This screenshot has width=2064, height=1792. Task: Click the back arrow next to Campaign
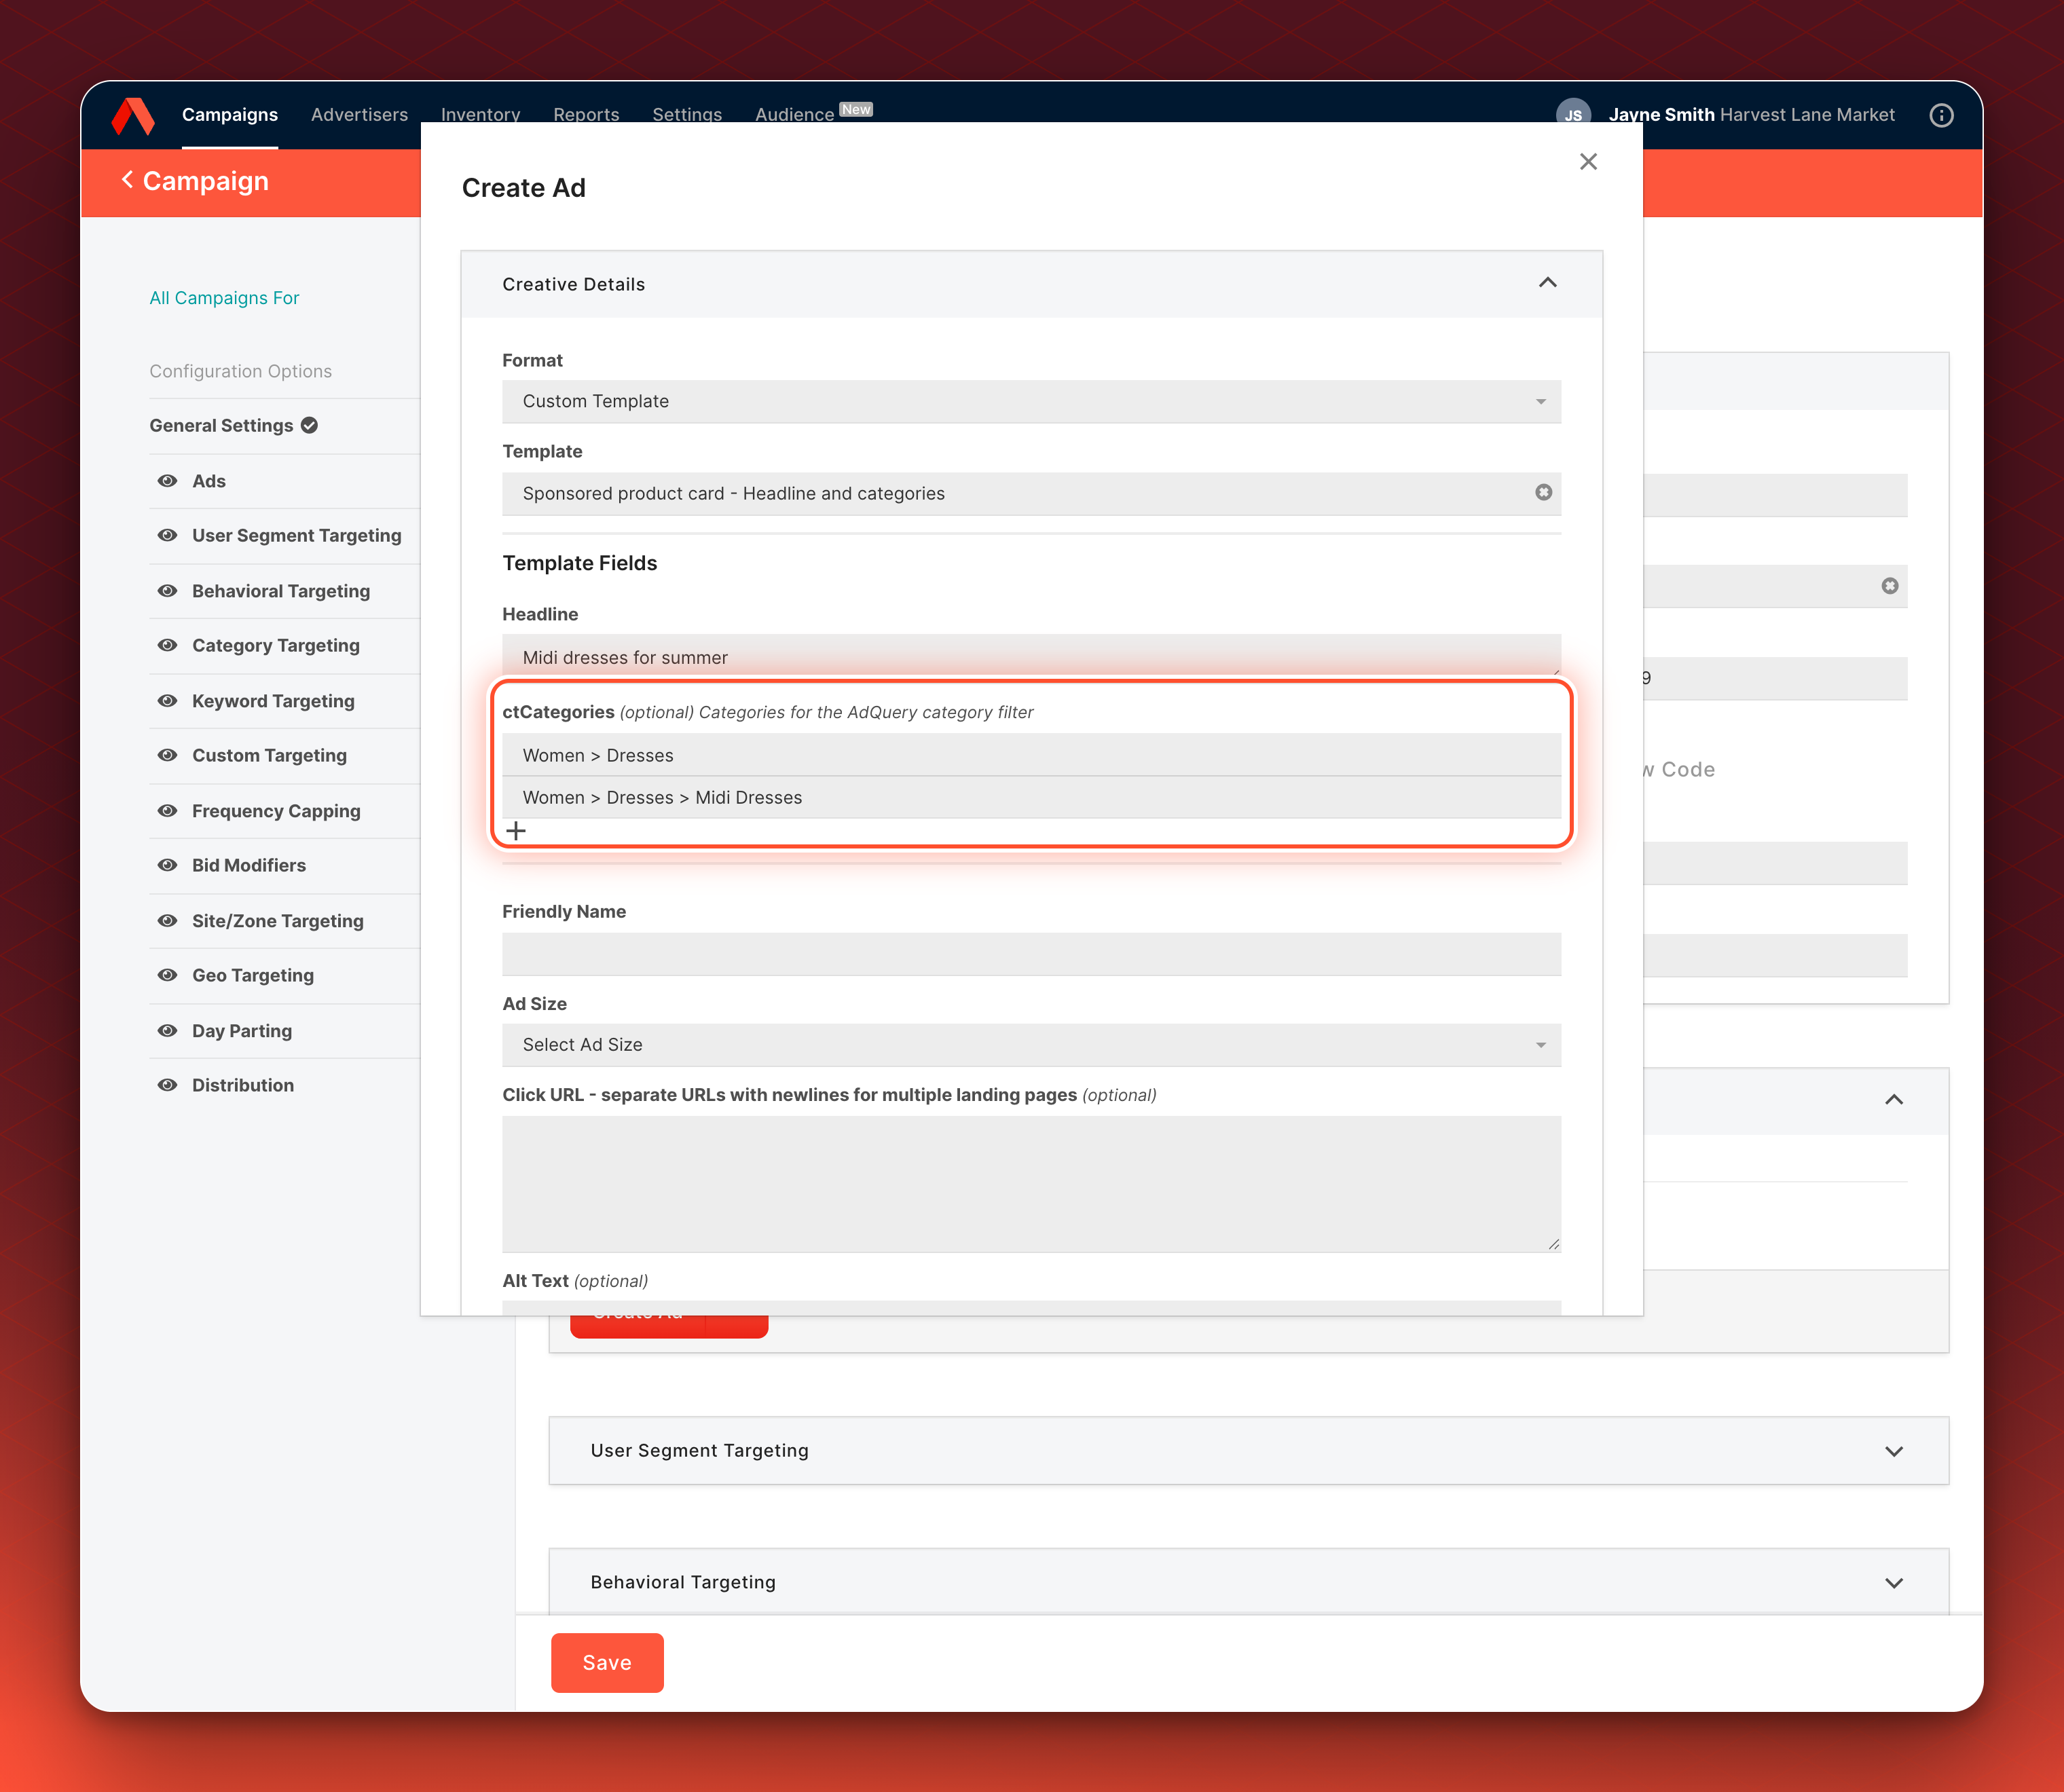(x=127, y=180)
